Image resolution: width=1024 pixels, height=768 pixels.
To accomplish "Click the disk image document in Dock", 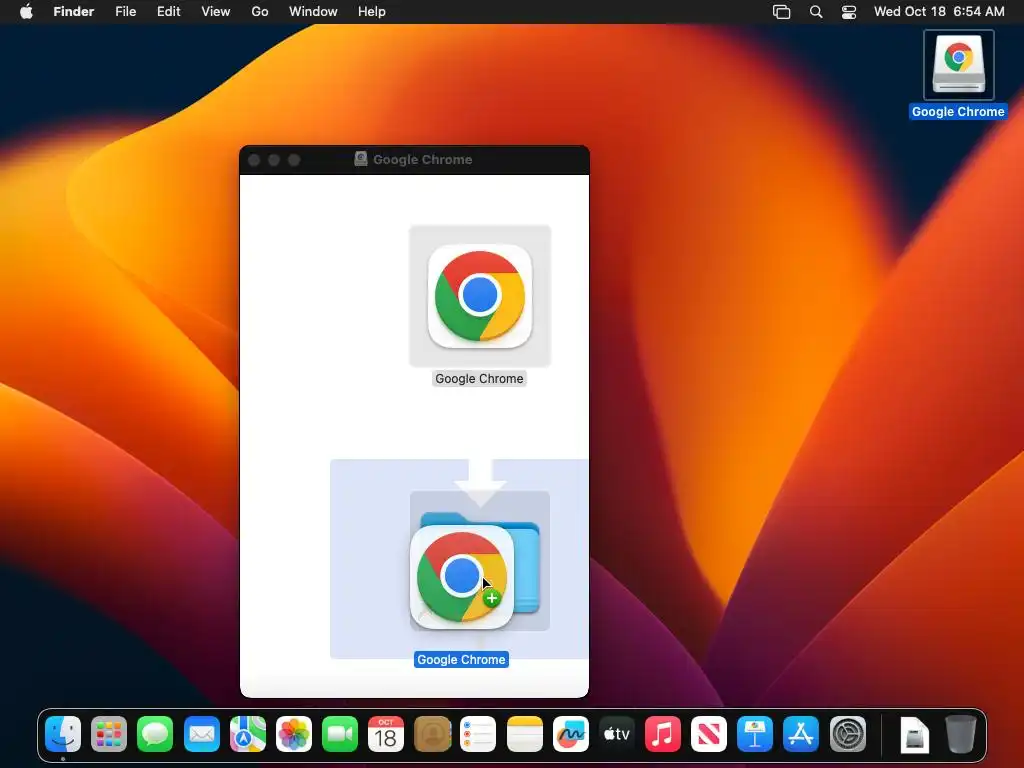I will pyautogui.click(x=914, y=735).
